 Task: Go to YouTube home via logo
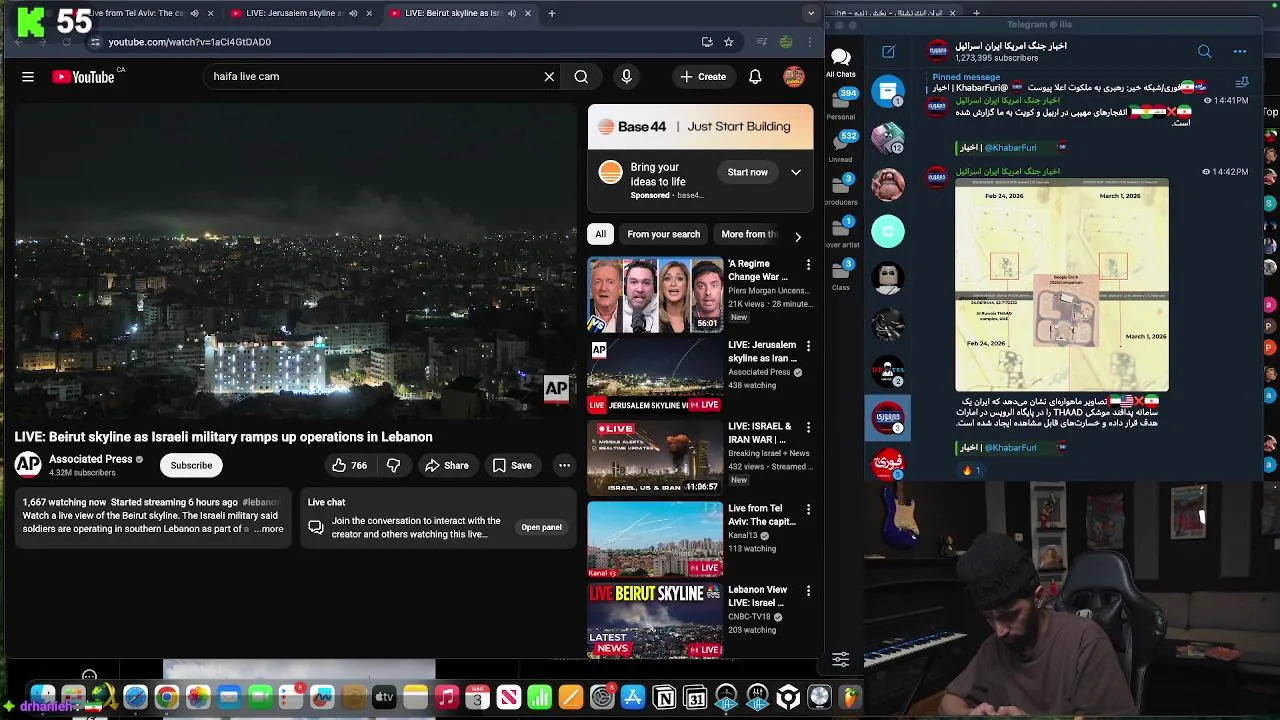pyautogui.click(x=83, y=77)
